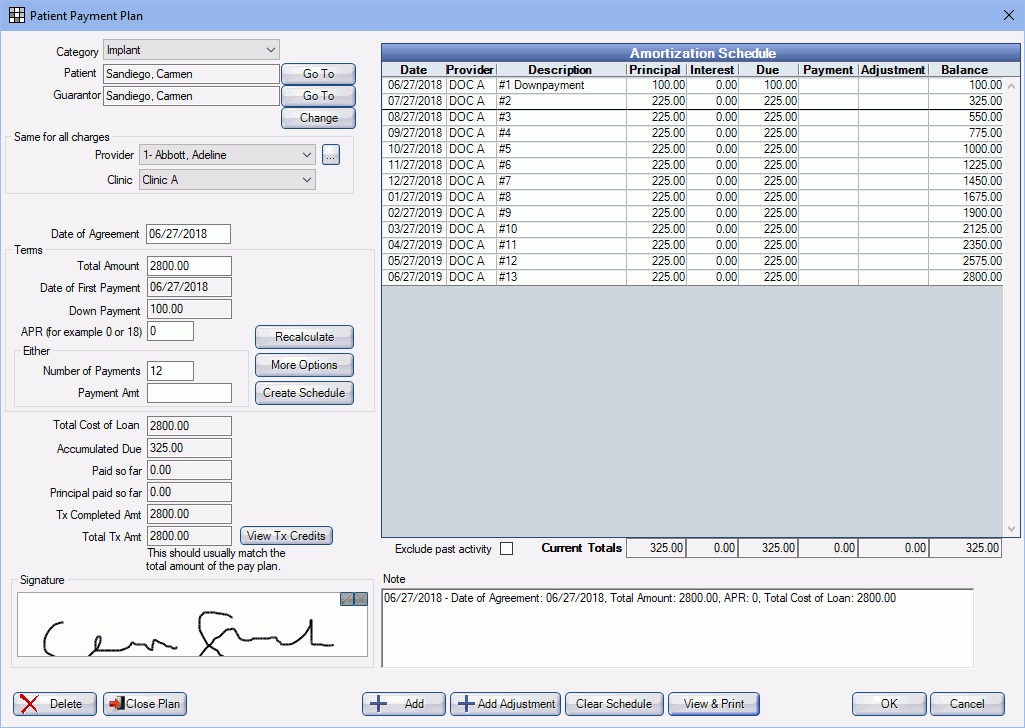
Task: Click the Close Plan button
Action: click(x=145, y=704)
